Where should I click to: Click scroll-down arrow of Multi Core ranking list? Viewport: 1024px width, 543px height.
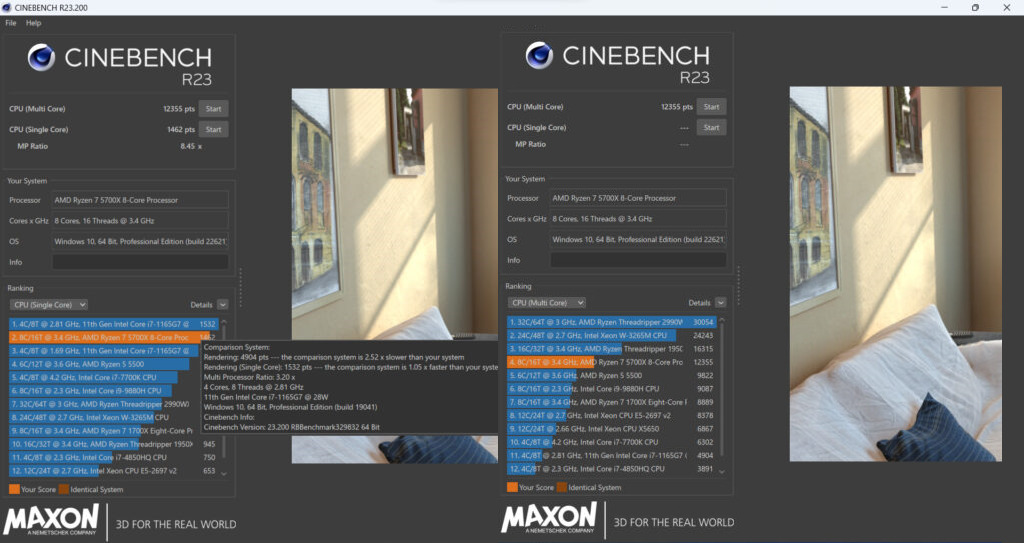[722, 471]
